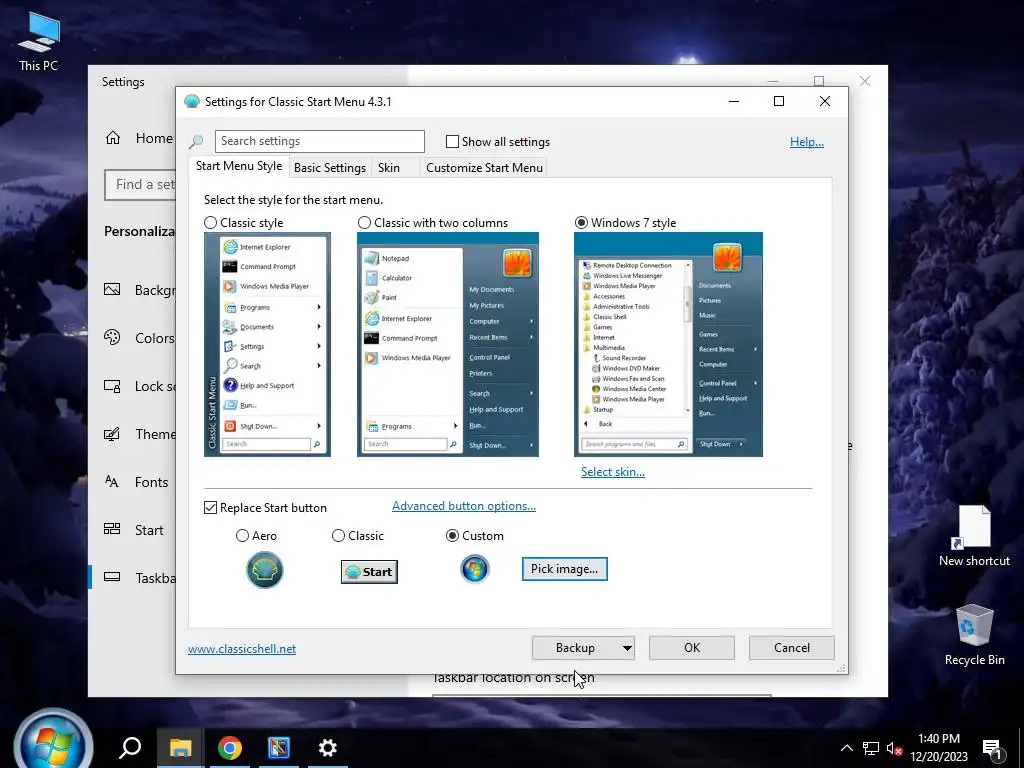Image resolution: width=1024 pixels, height=768 pixels.
Task: Show hidden system tray icons
Action: pyautogui.click(x=846, y=748)
